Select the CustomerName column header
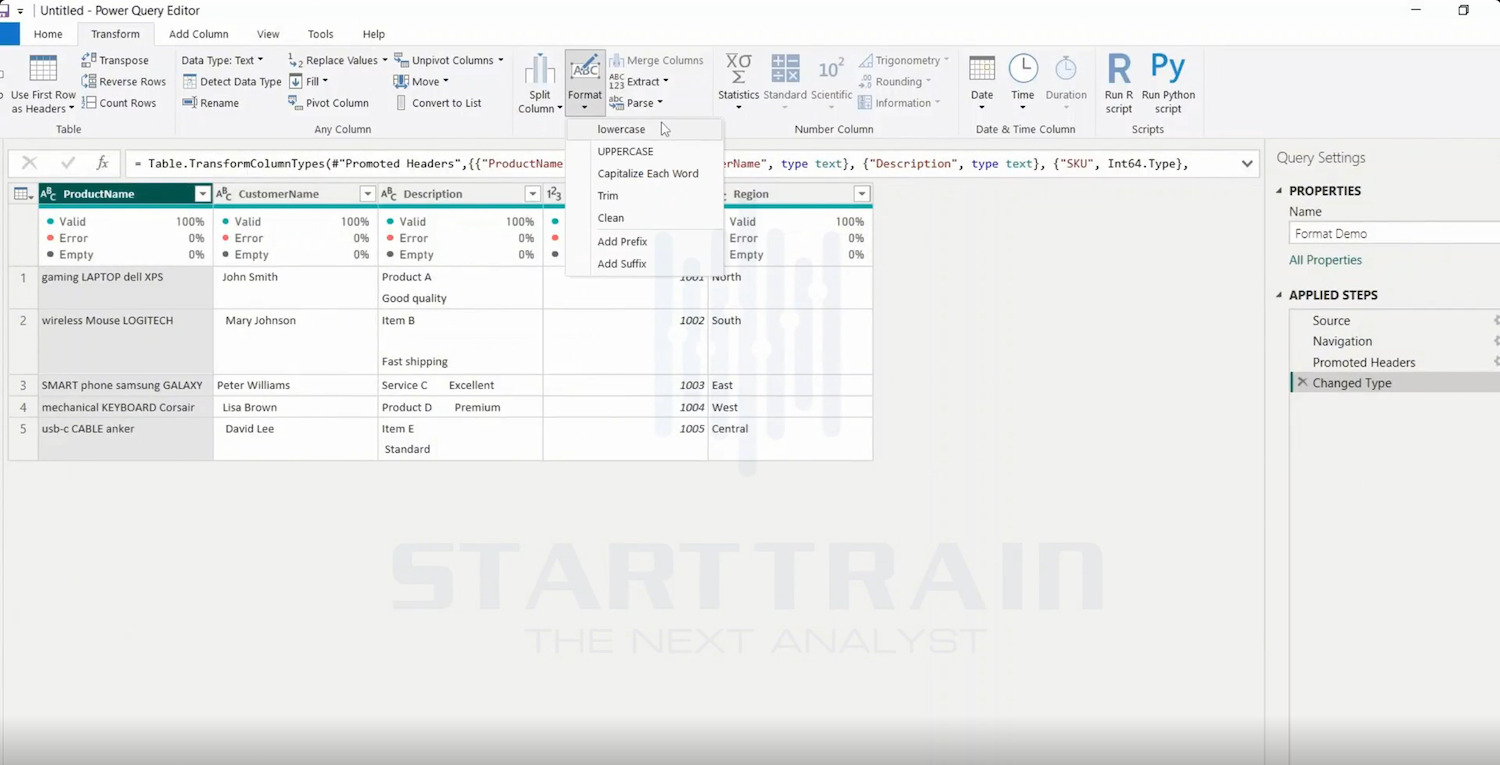This screenshot has height=765, width=1500. pyautogui.click(x=295, y=194)
